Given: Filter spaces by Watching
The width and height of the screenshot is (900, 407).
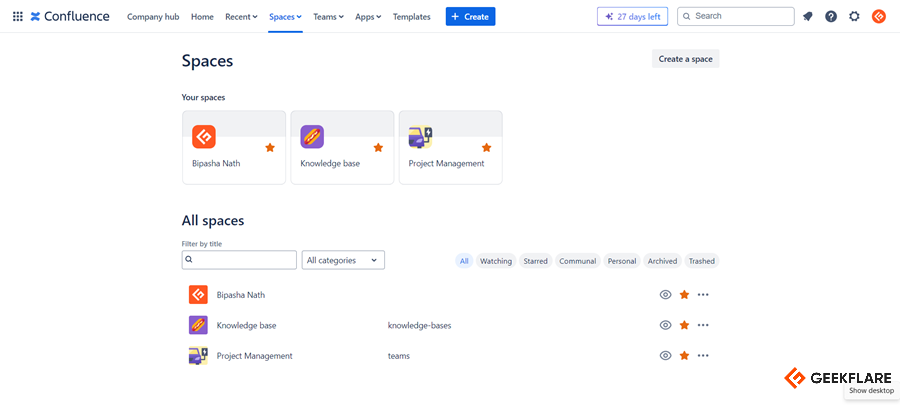Looking at the screenshot, I should [x=496, y=261].
